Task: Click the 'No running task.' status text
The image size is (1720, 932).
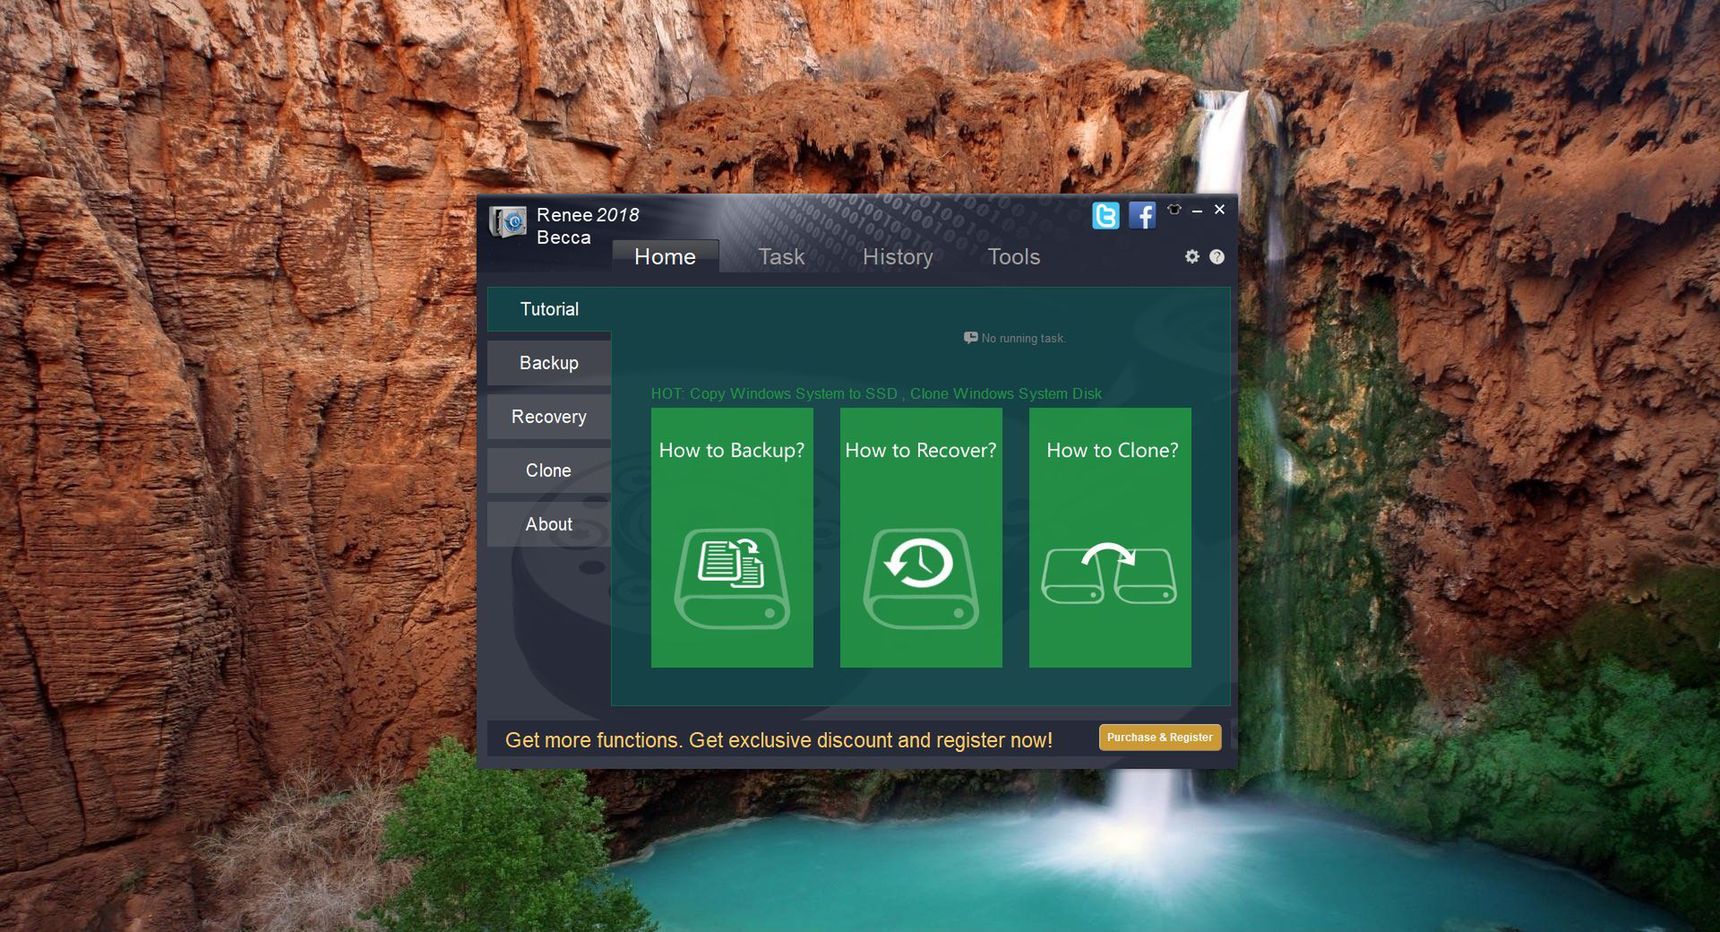Action: tap(1023, 338)
